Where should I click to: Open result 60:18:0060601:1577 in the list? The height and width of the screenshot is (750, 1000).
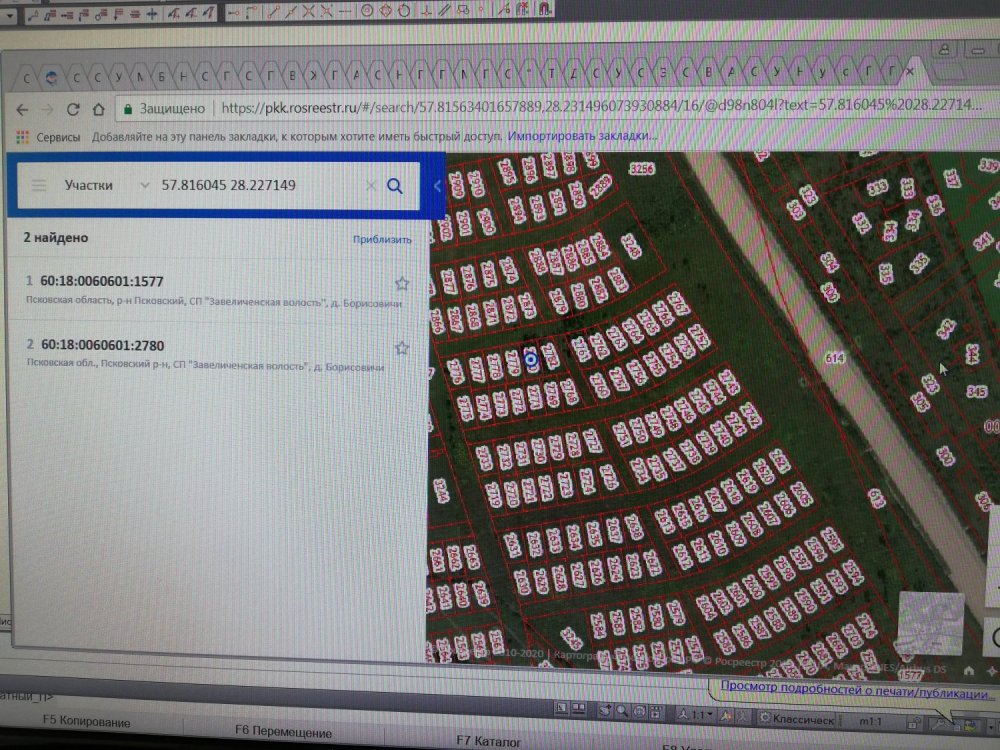coord(102,282)
